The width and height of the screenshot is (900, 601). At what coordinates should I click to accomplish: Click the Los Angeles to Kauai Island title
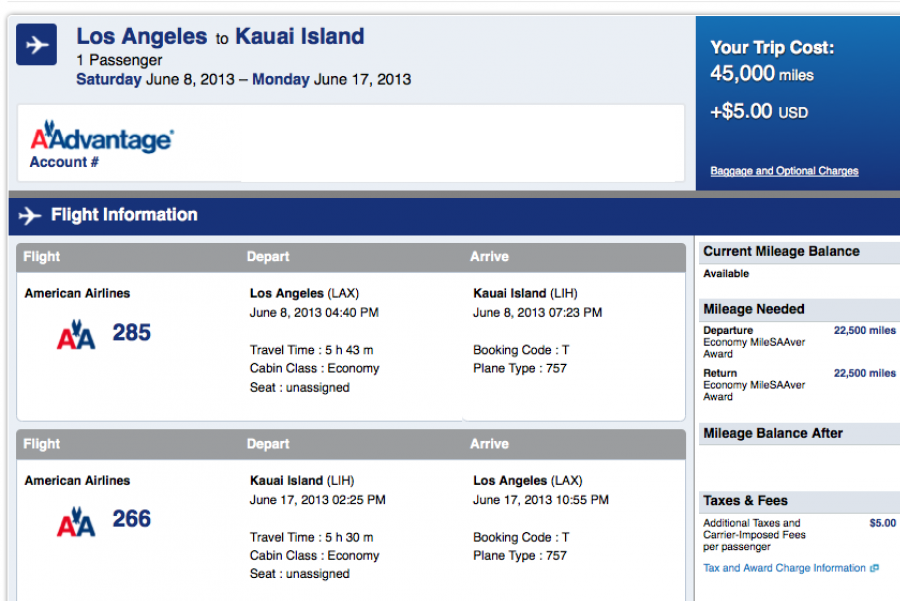click(220, 37)
